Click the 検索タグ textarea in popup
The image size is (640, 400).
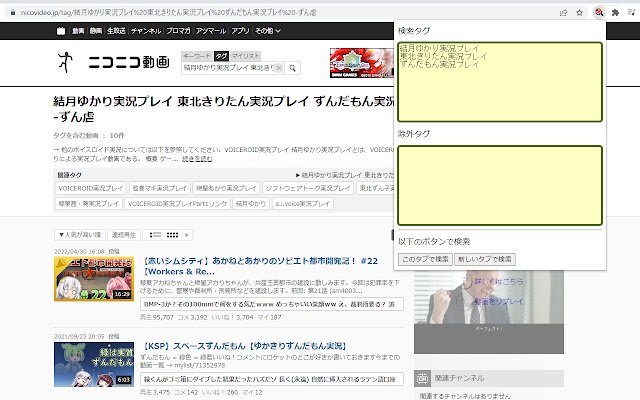click(500, 82)
